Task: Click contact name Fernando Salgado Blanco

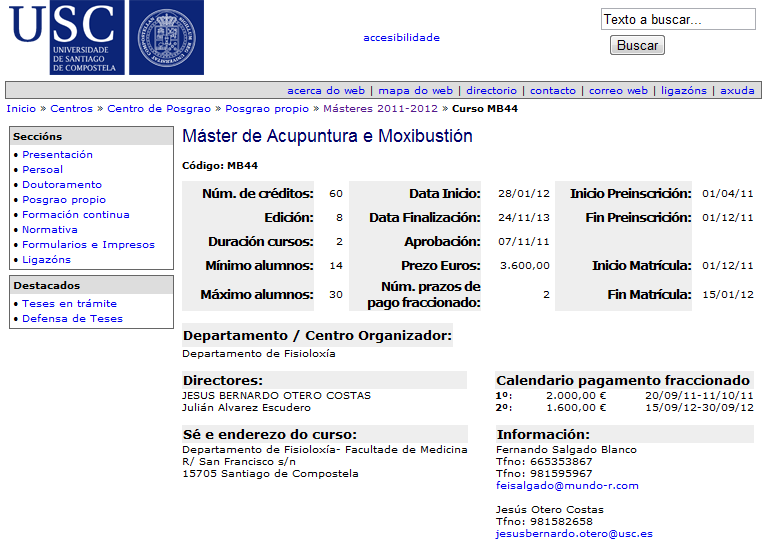Action: [x=566, y=450]
